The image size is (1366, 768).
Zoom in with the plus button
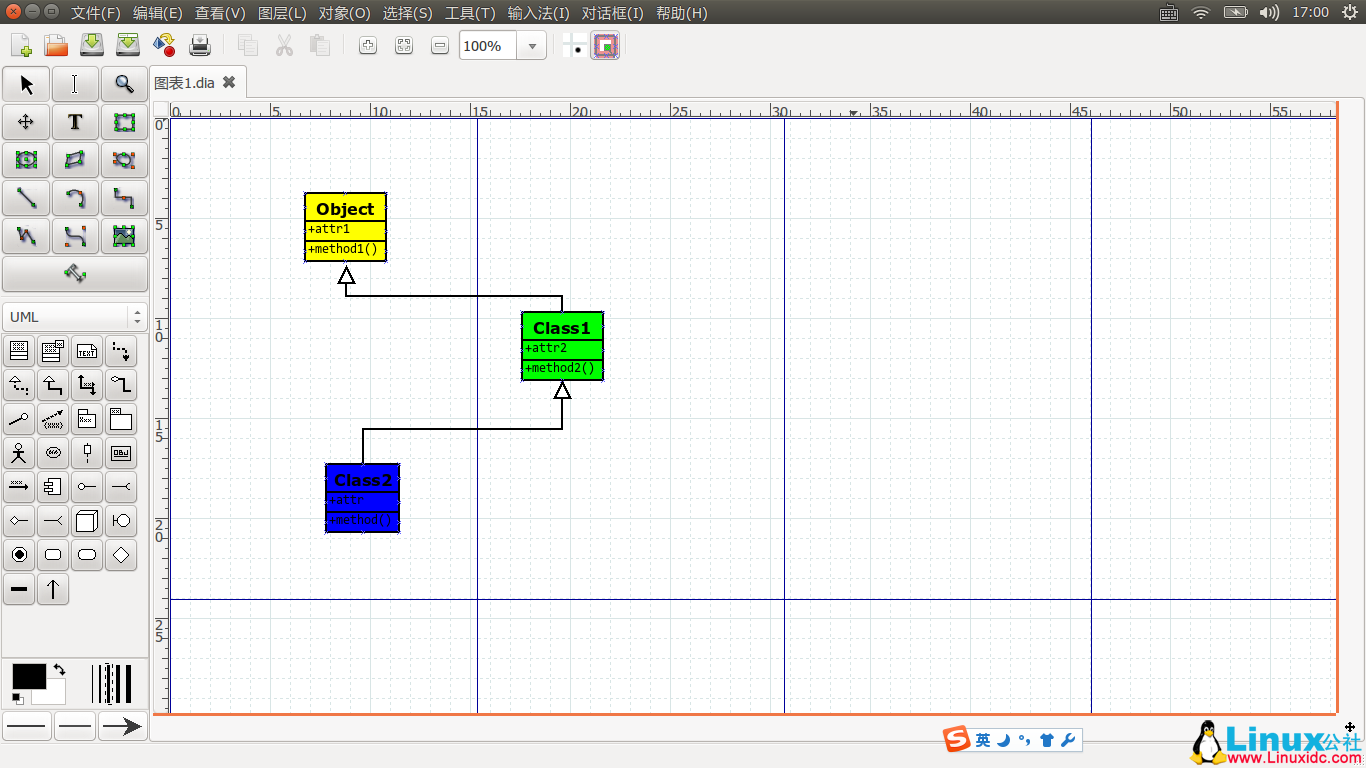tap(368, 45)
